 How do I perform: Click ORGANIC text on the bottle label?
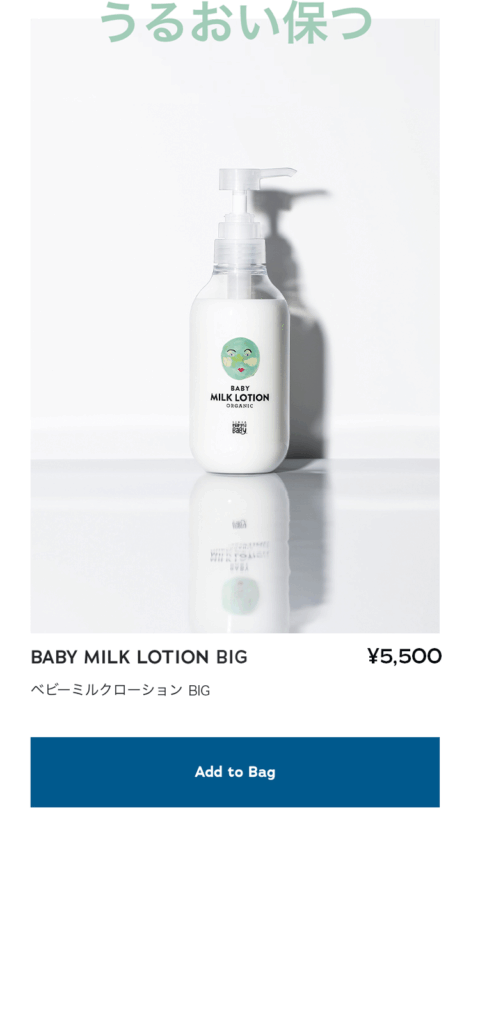click(x=240, y=406)
